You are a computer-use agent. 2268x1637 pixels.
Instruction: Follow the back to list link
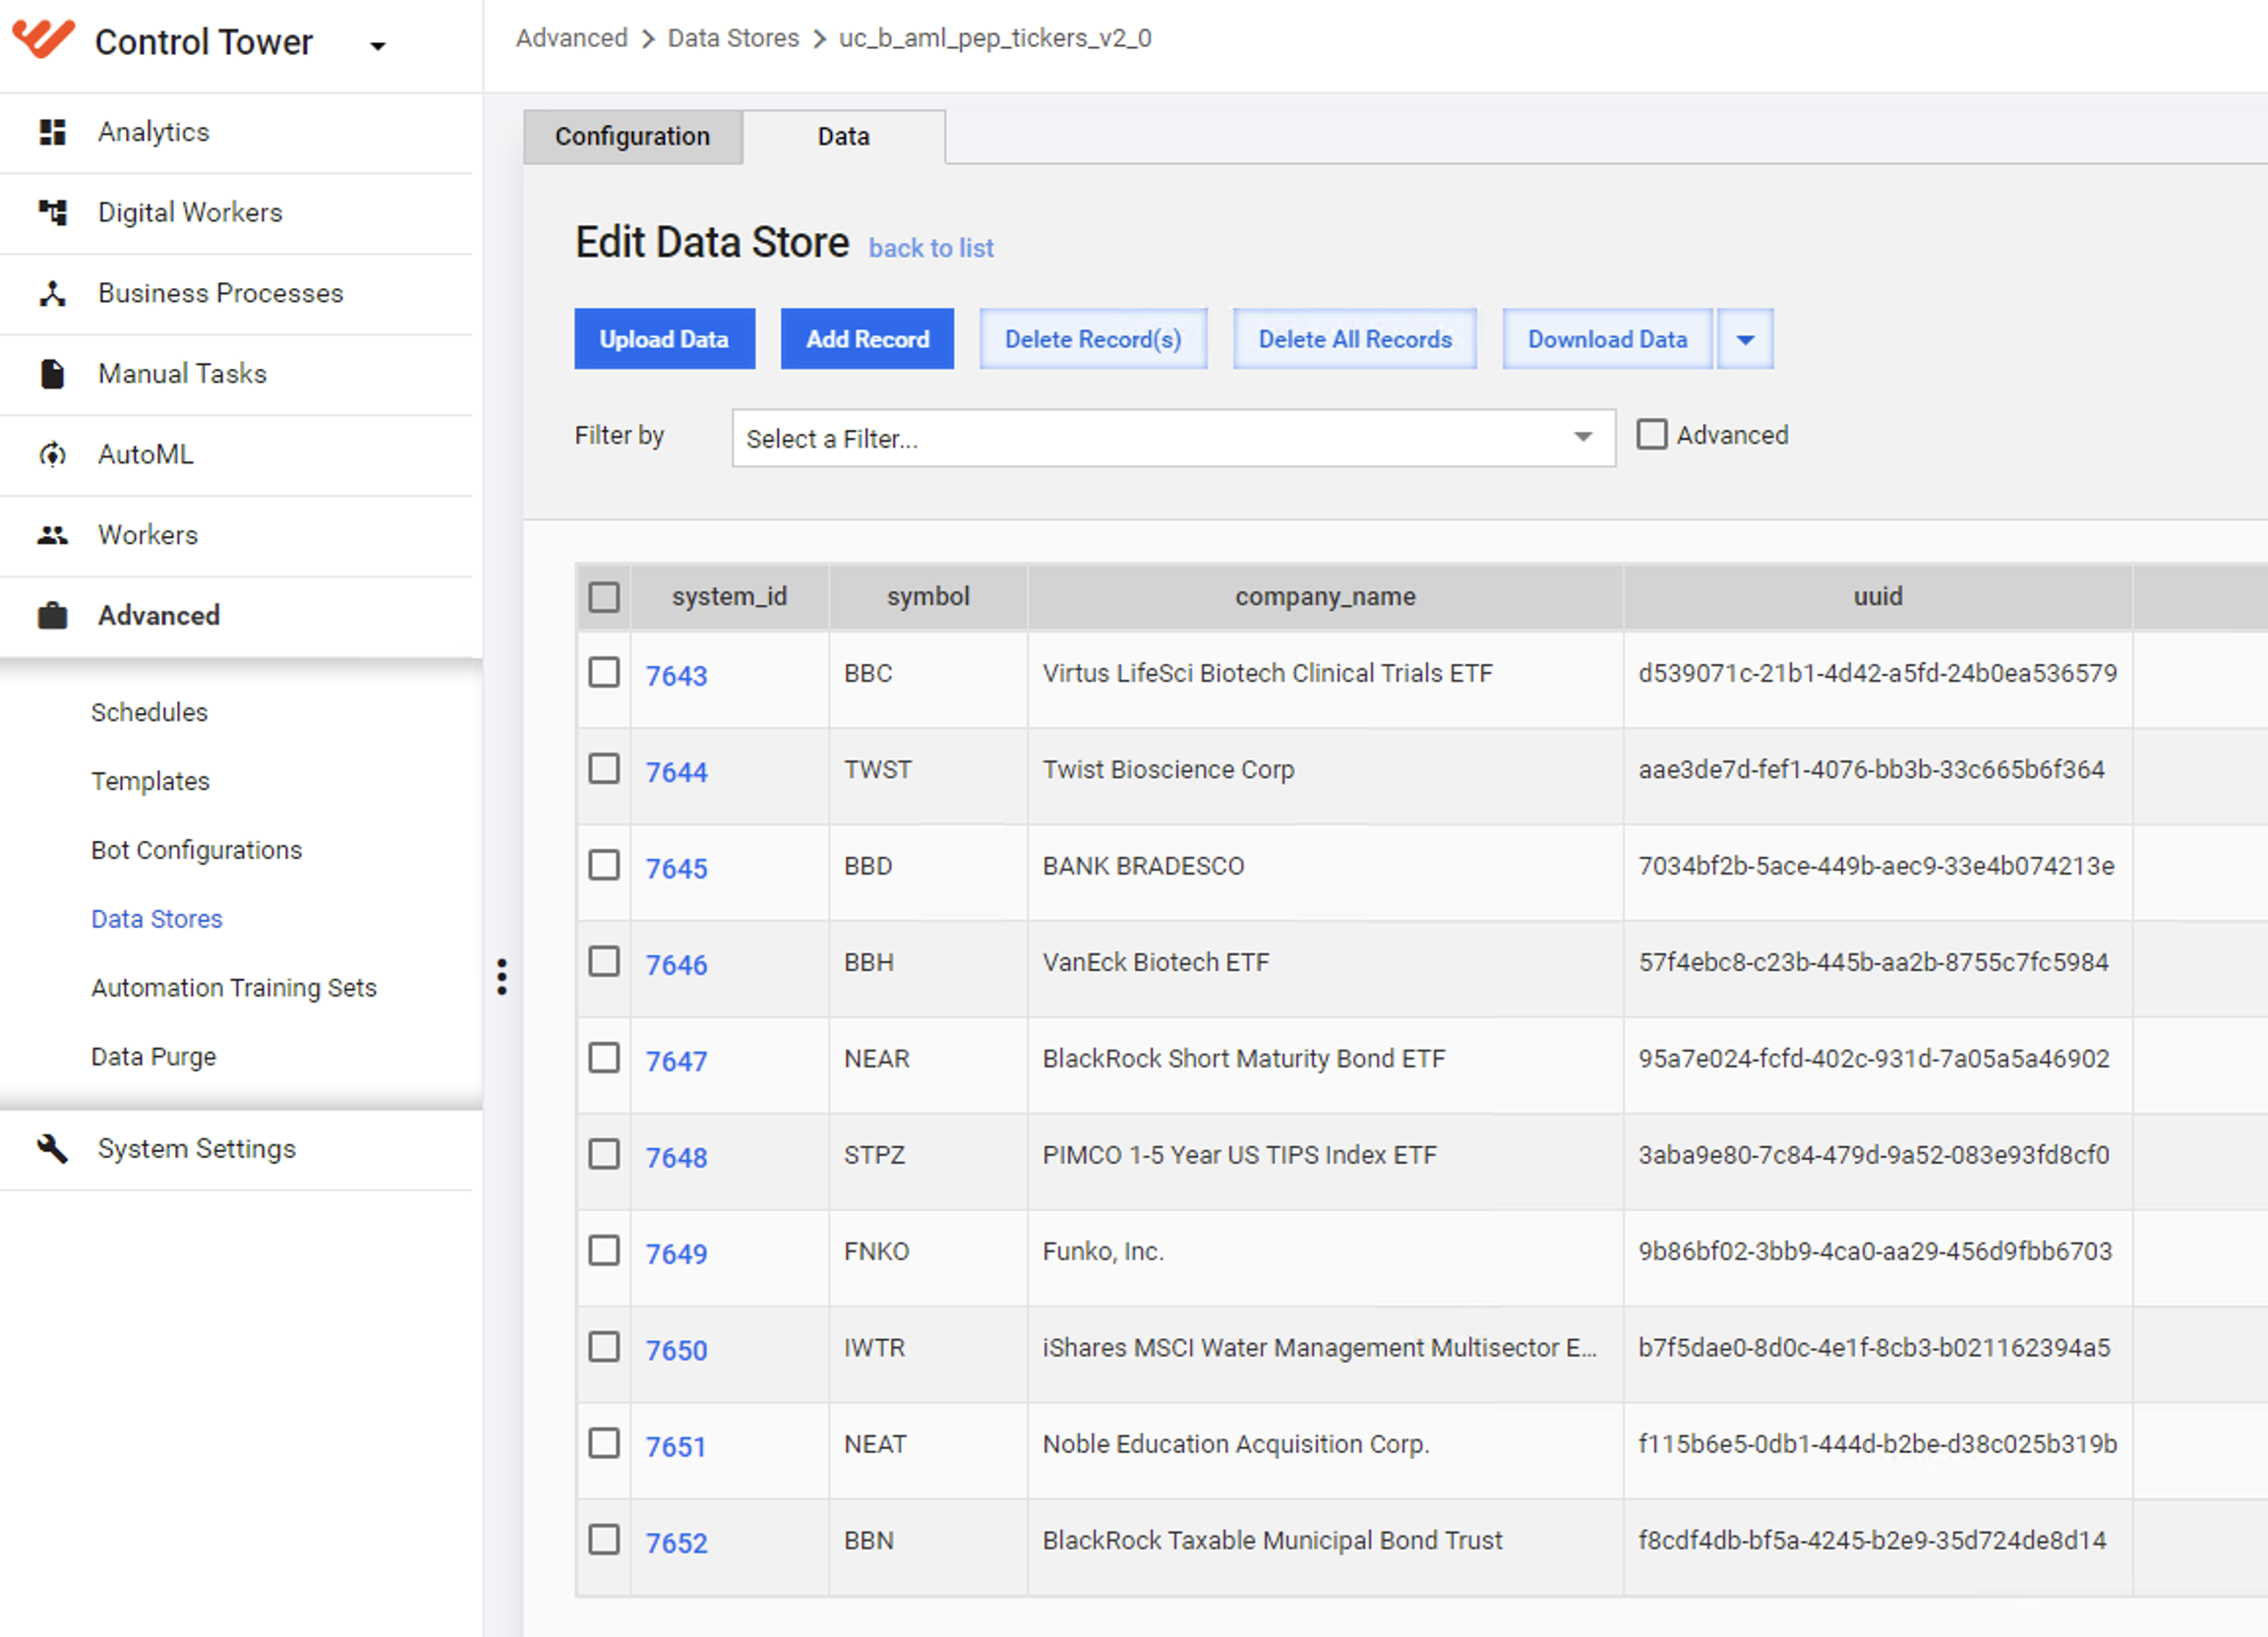(931, 248)
